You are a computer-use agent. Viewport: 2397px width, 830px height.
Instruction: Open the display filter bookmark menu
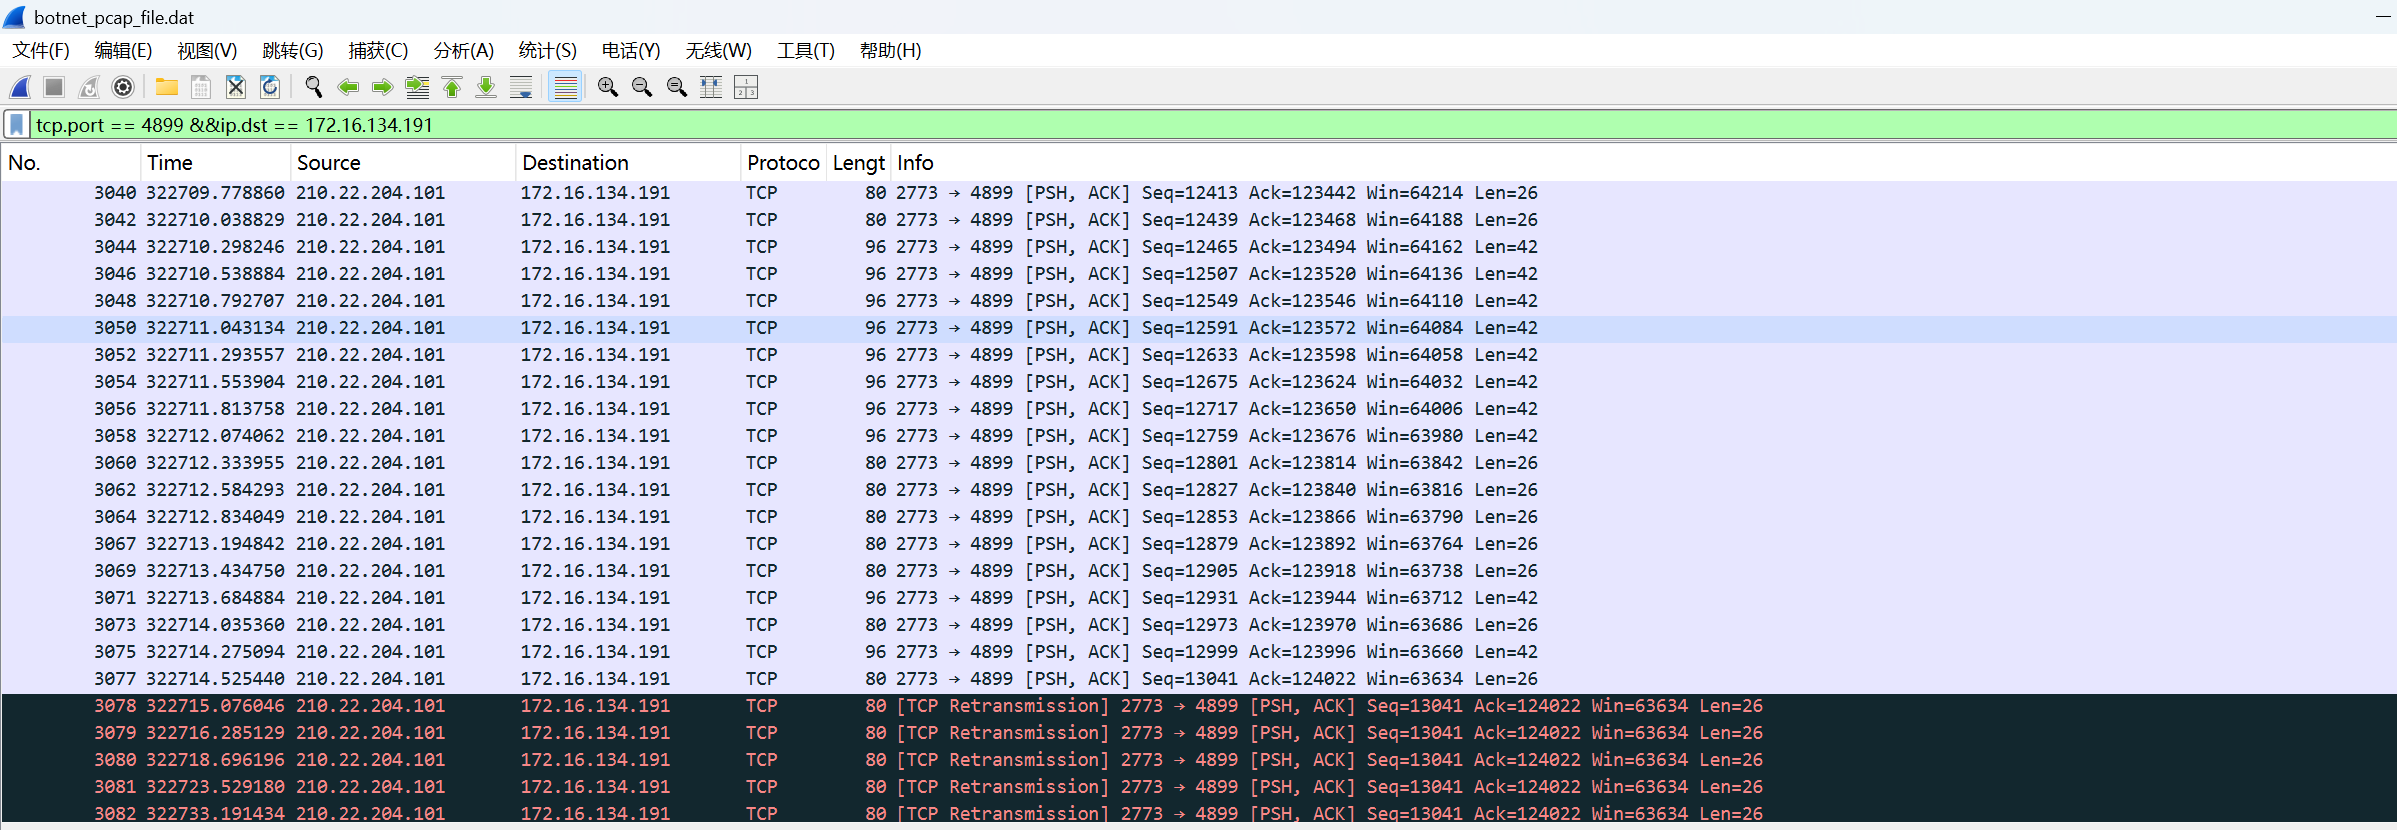(17, 125)
